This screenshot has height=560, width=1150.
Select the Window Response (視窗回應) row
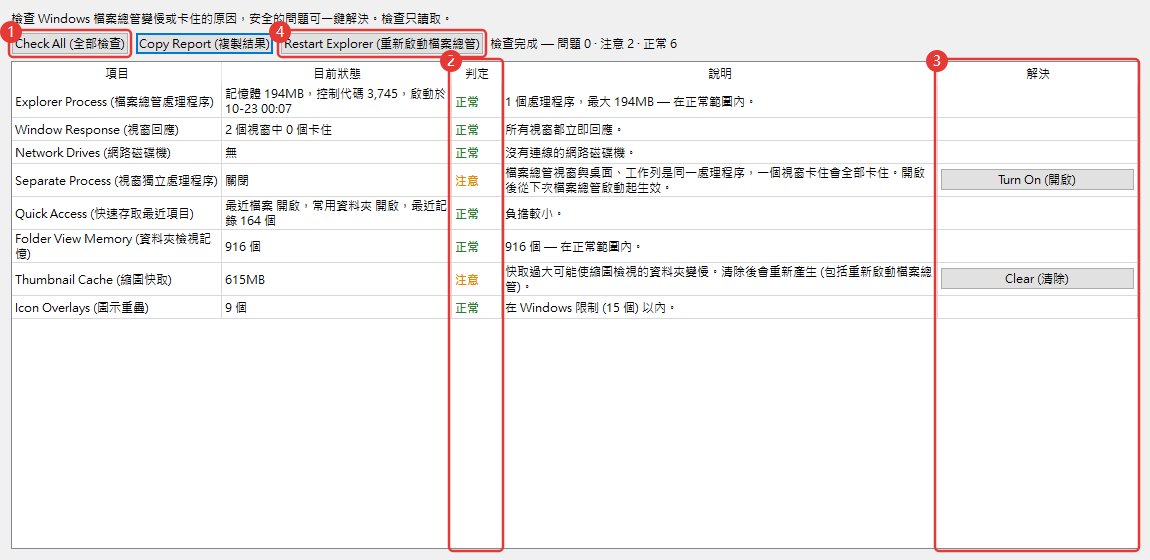tap(575, 130)
